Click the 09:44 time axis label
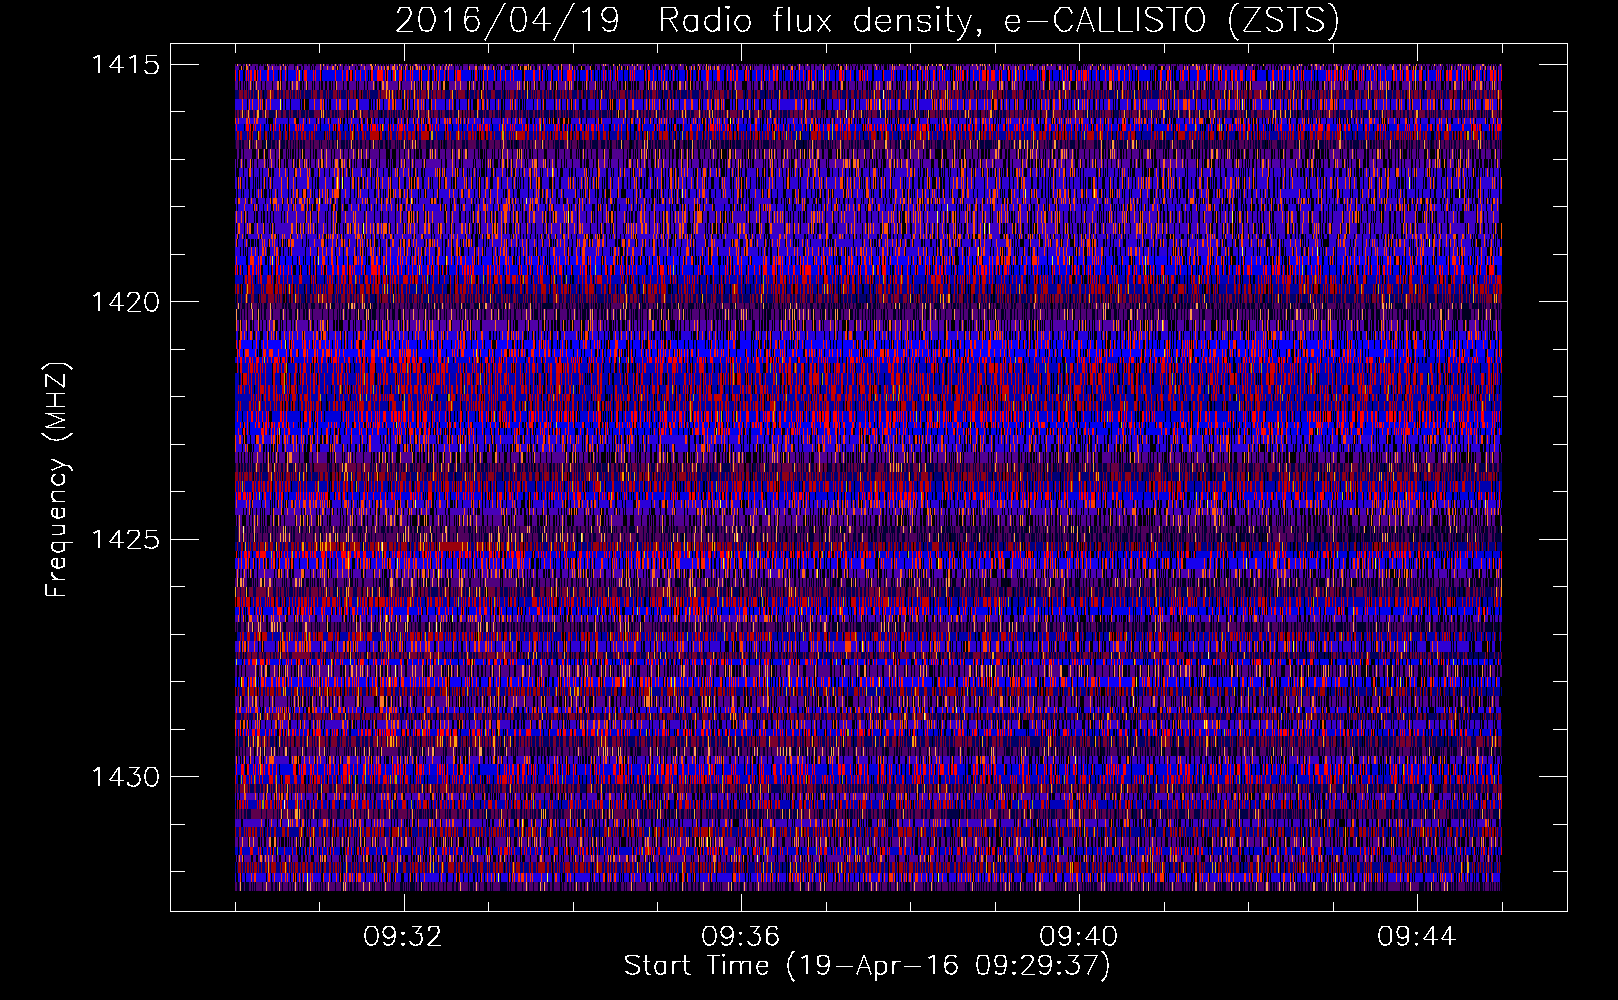Image resolution: width=1618 pixels, height=1000 pixels. (1417, 937)
